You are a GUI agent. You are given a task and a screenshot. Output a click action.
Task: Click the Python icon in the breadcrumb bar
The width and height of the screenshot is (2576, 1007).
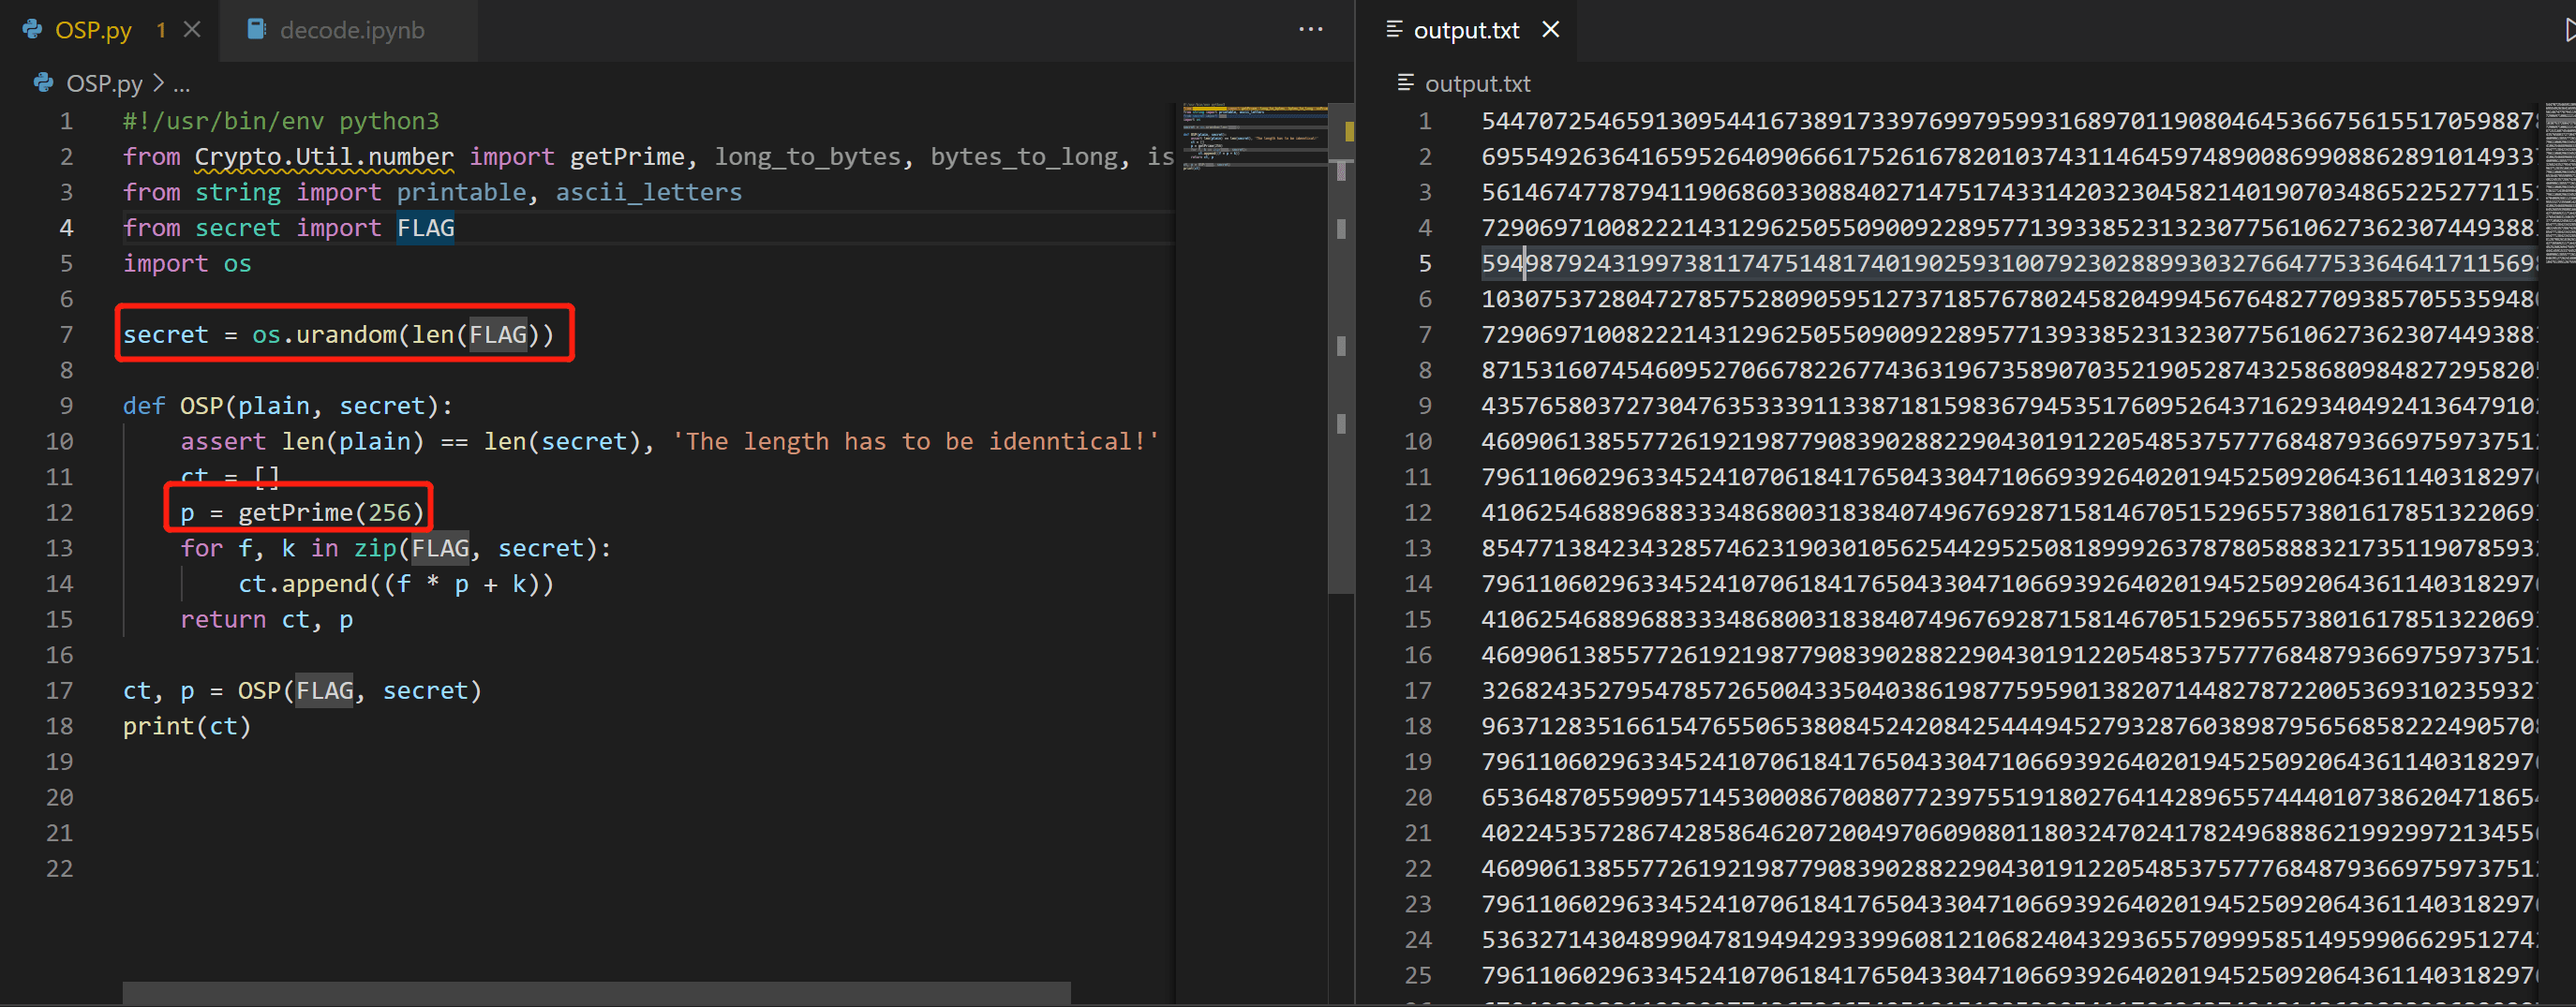(43, 83)
